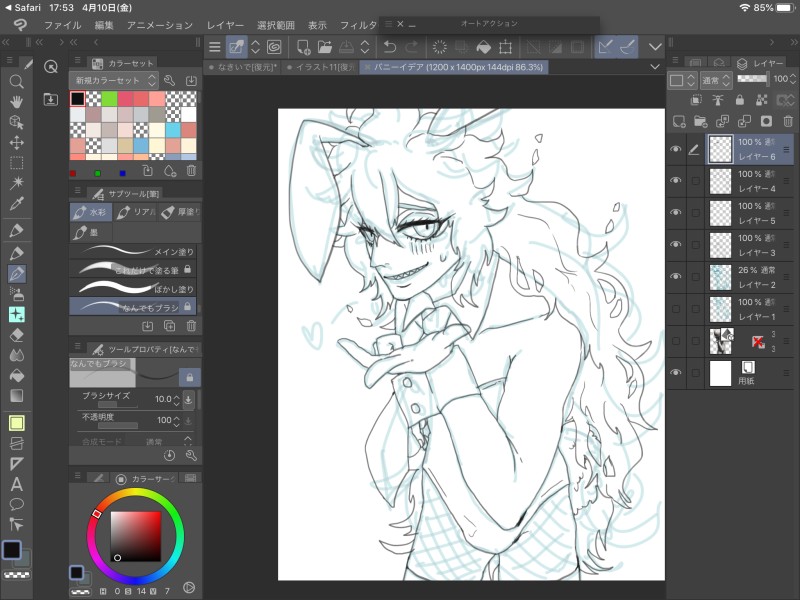Select the 墨 brush group
The height and width of the screenshot is (600, 800).
[90, 233]
